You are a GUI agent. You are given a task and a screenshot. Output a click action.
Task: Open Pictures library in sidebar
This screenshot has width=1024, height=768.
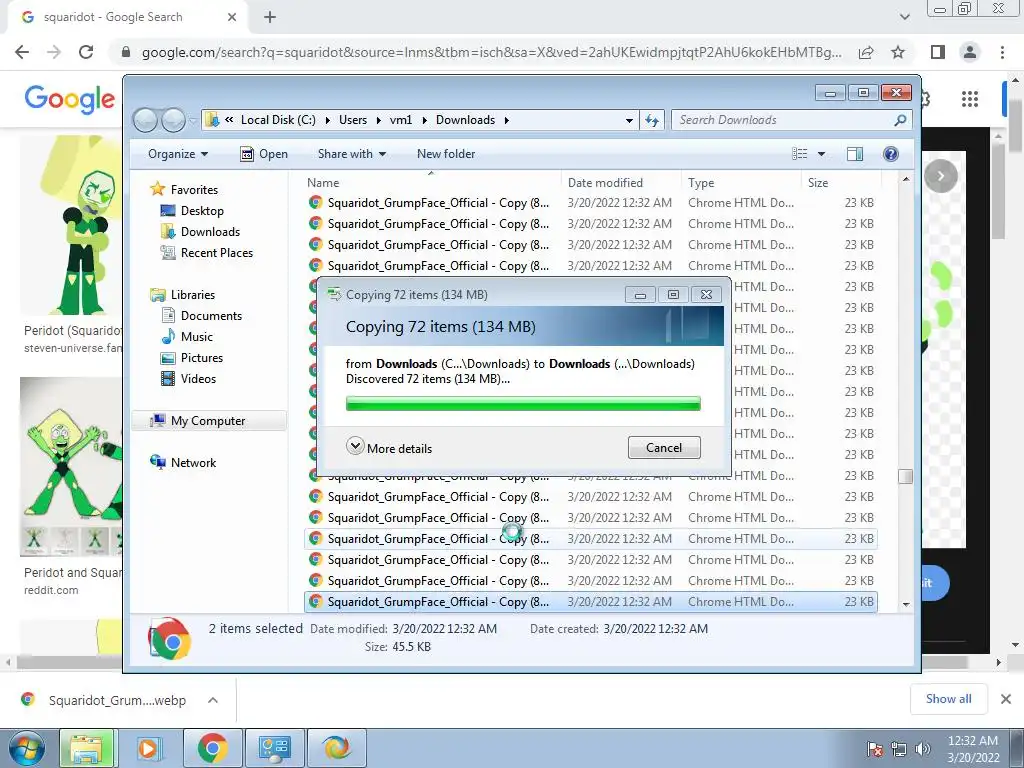click(202, 358)
